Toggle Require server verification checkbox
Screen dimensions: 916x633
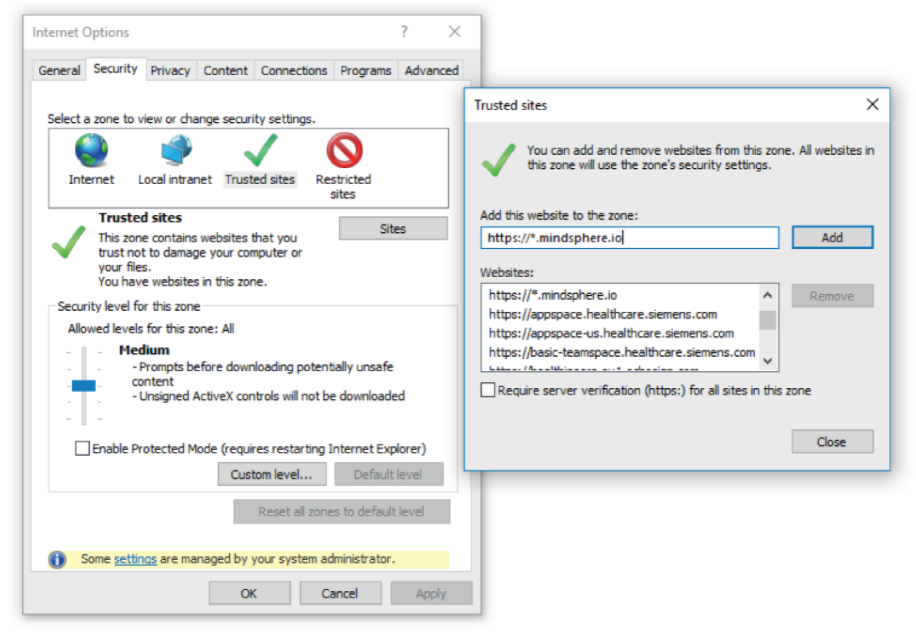(x=488, y=390)
